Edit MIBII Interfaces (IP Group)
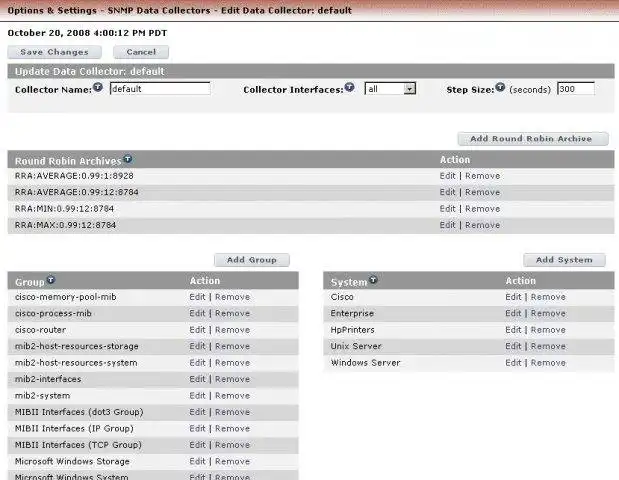Screen dimensions: 619x480 pyautogui.click(x=197, y=429)
